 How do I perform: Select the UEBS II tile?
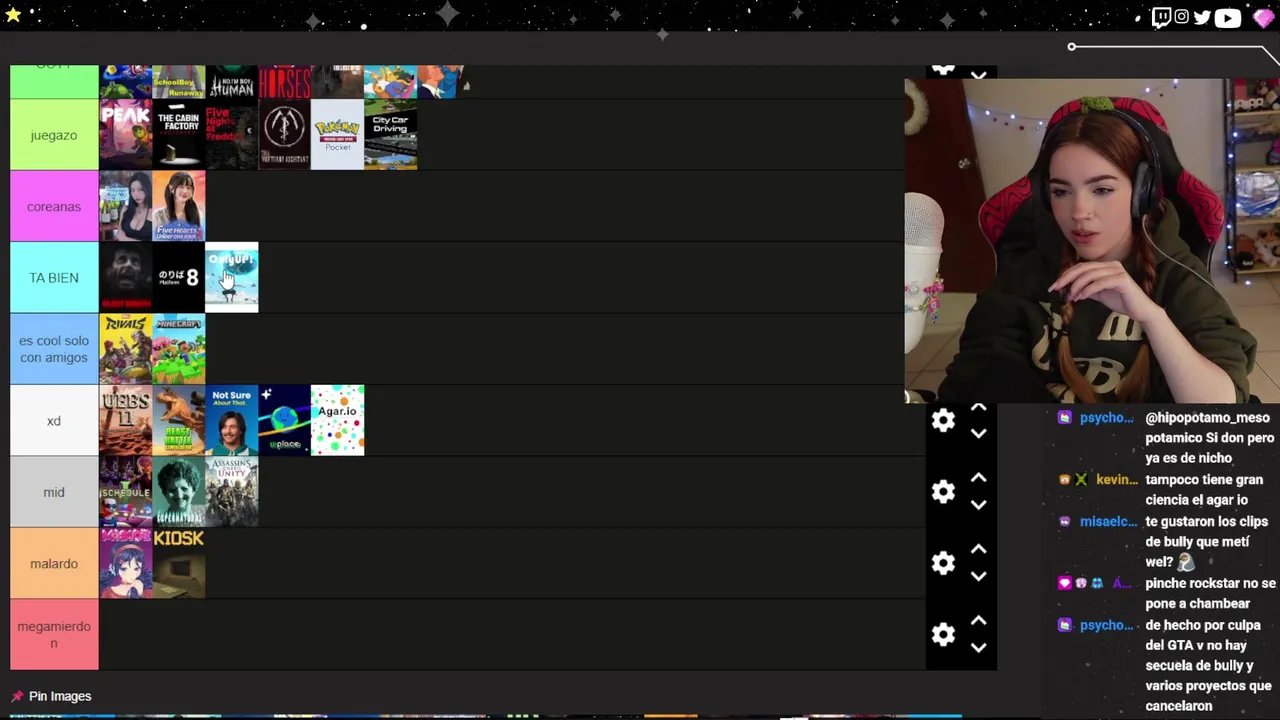tap(125, 420)
